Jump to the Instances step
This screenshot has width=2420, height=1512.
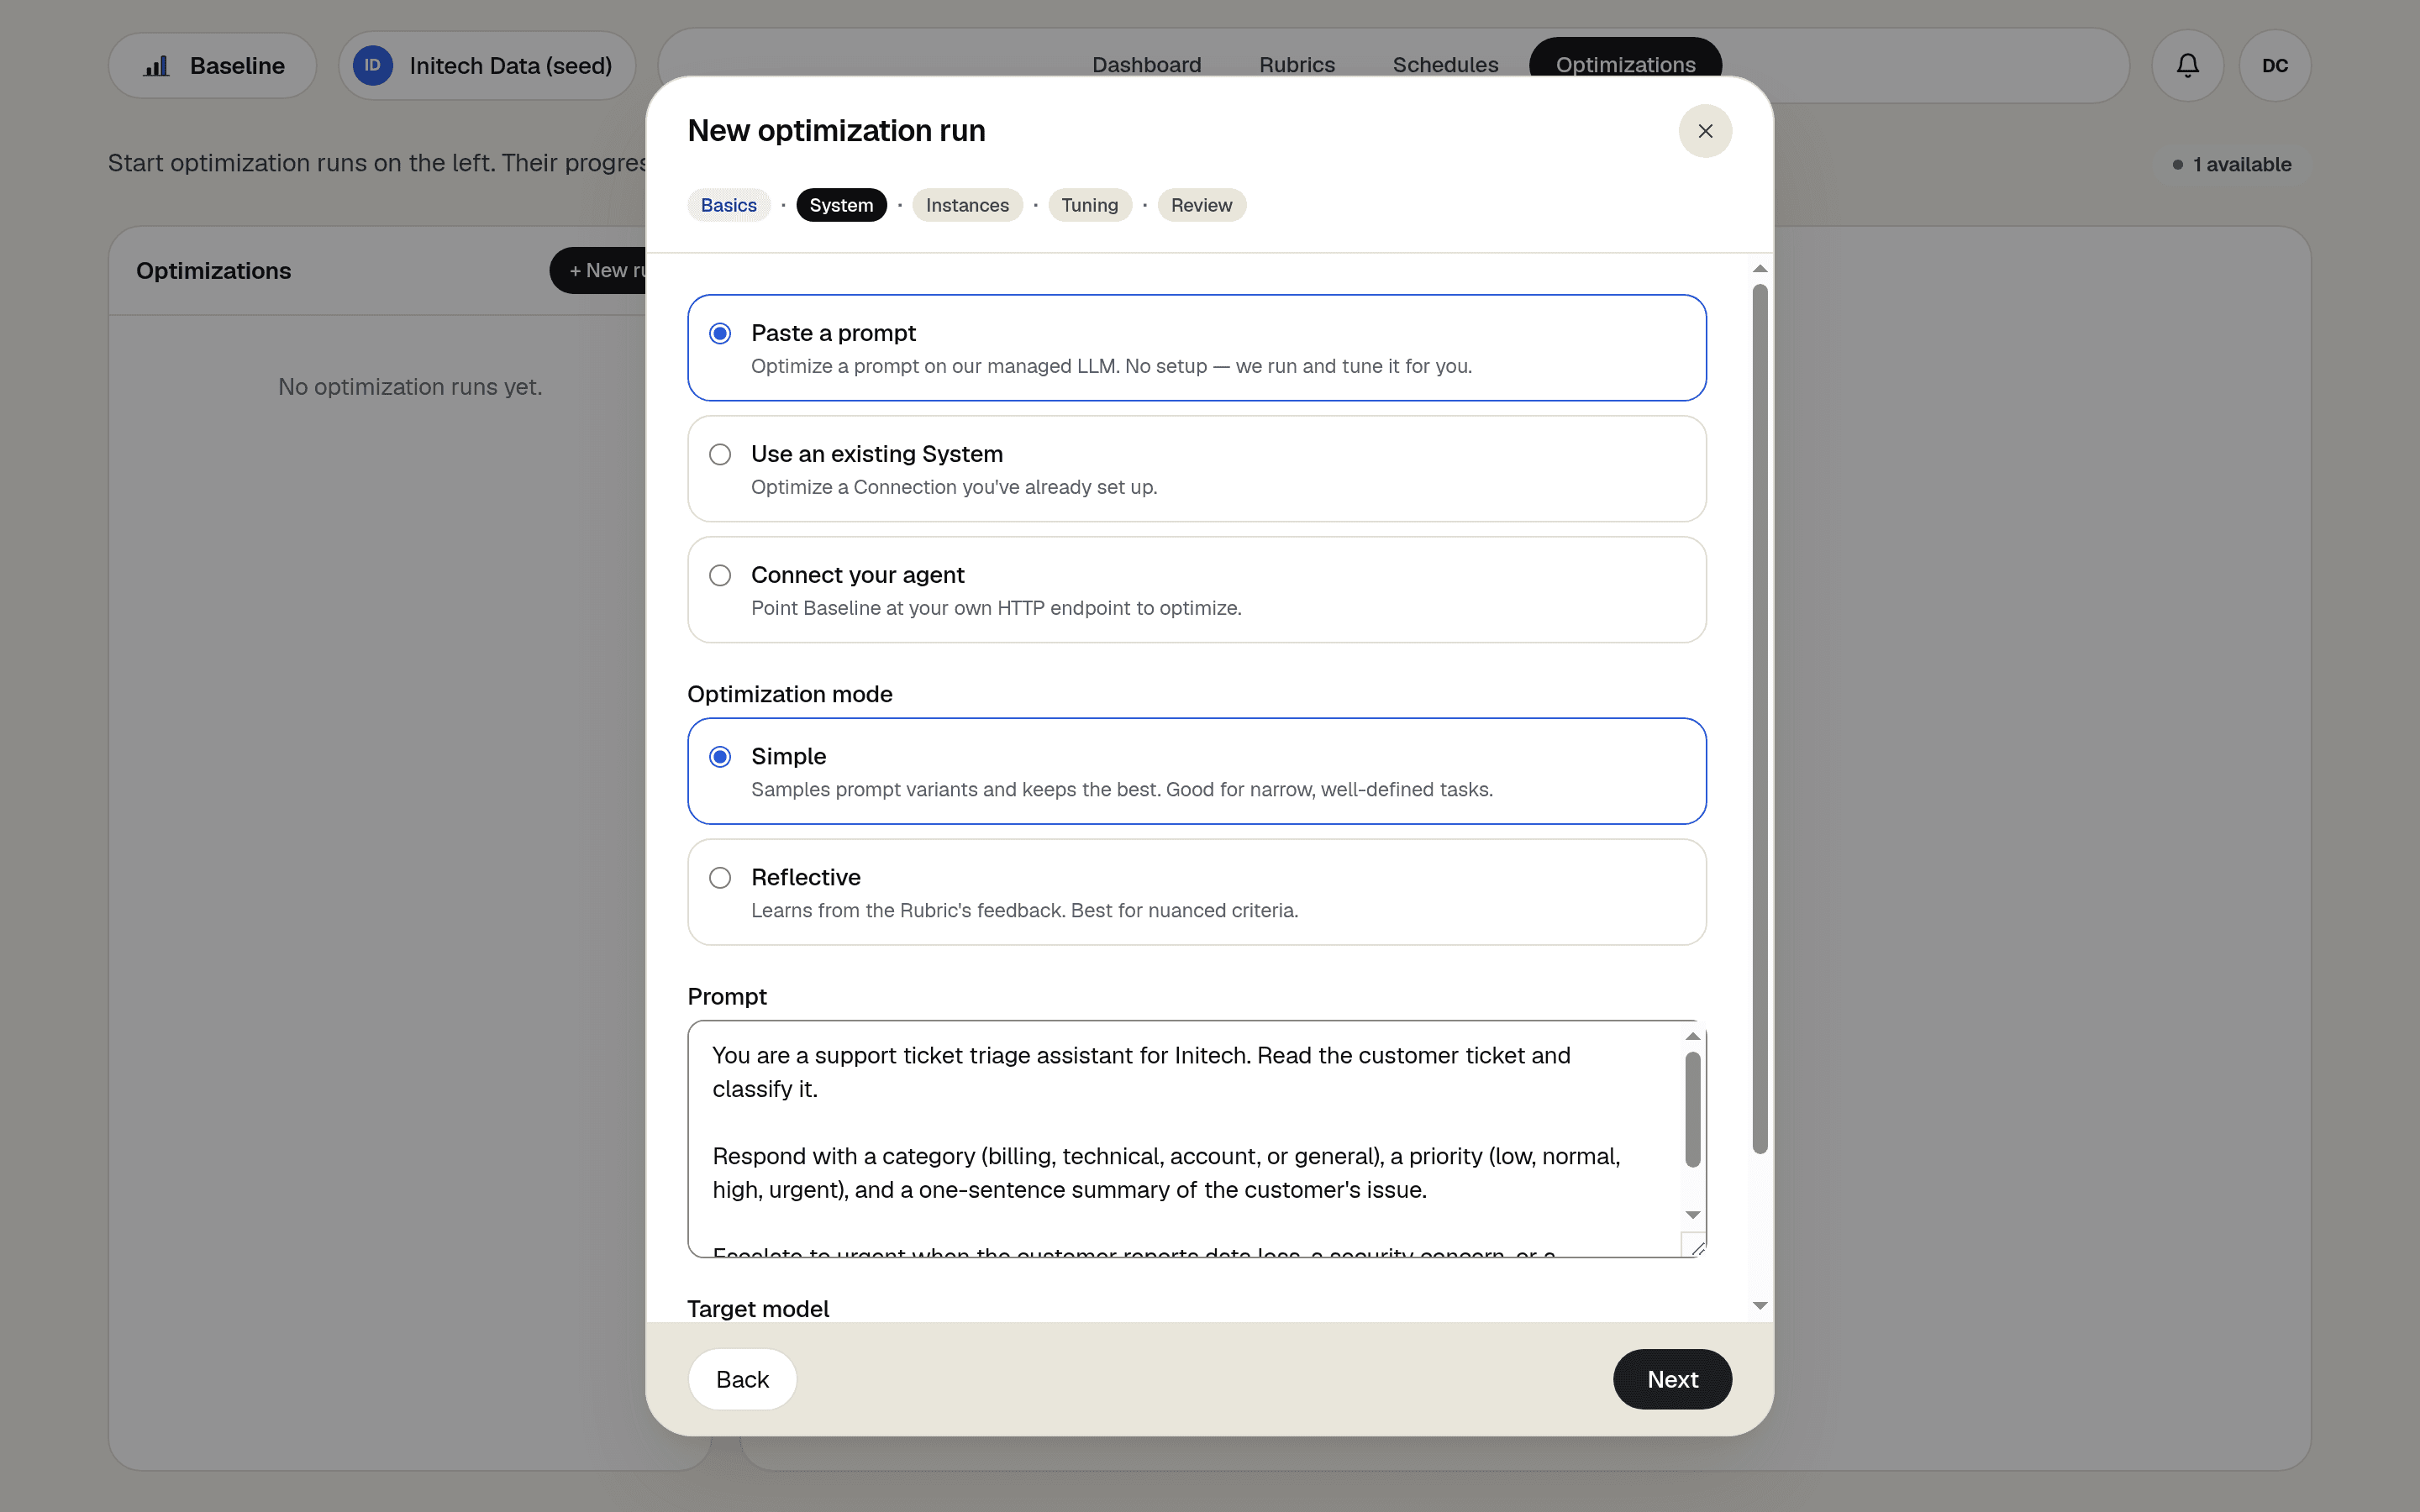(x=967, y=205)
